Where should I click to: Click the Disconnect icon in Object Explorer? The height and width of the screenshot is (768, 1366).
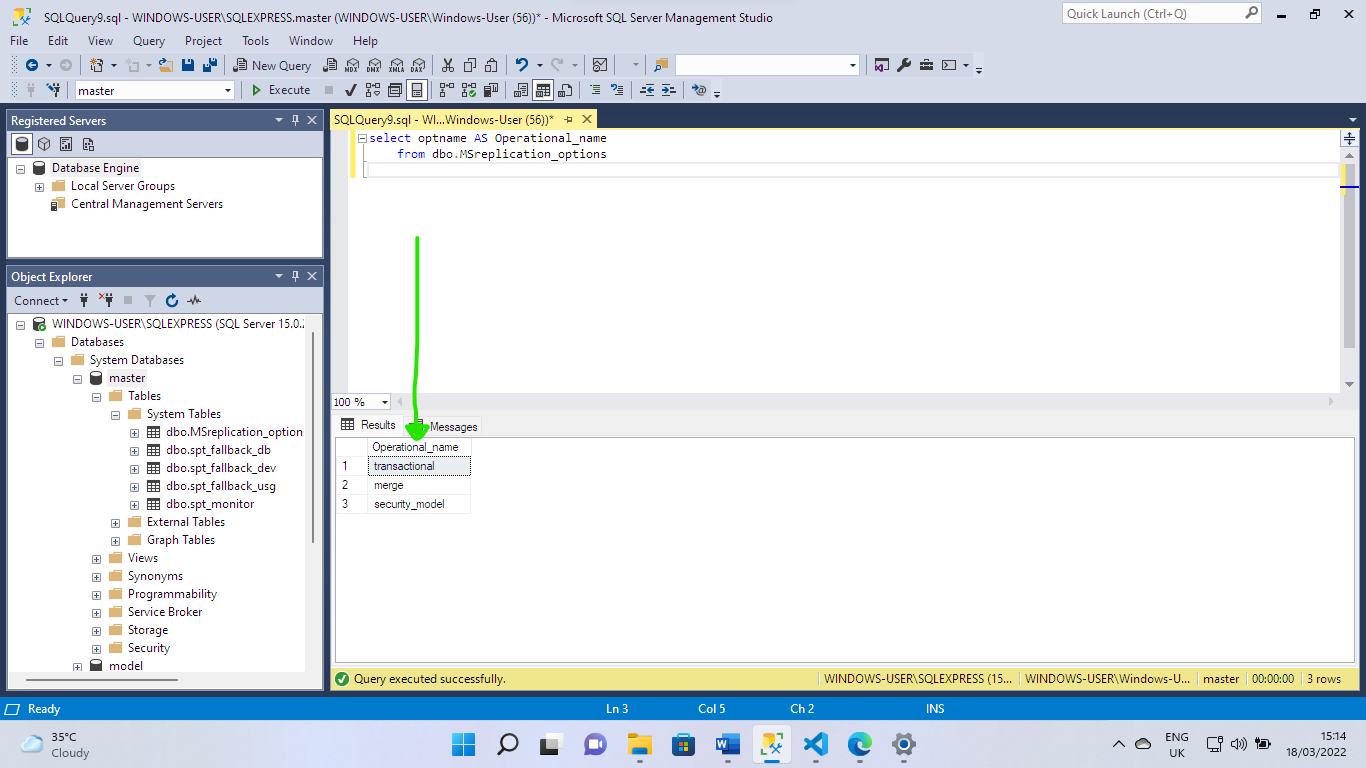106,300
